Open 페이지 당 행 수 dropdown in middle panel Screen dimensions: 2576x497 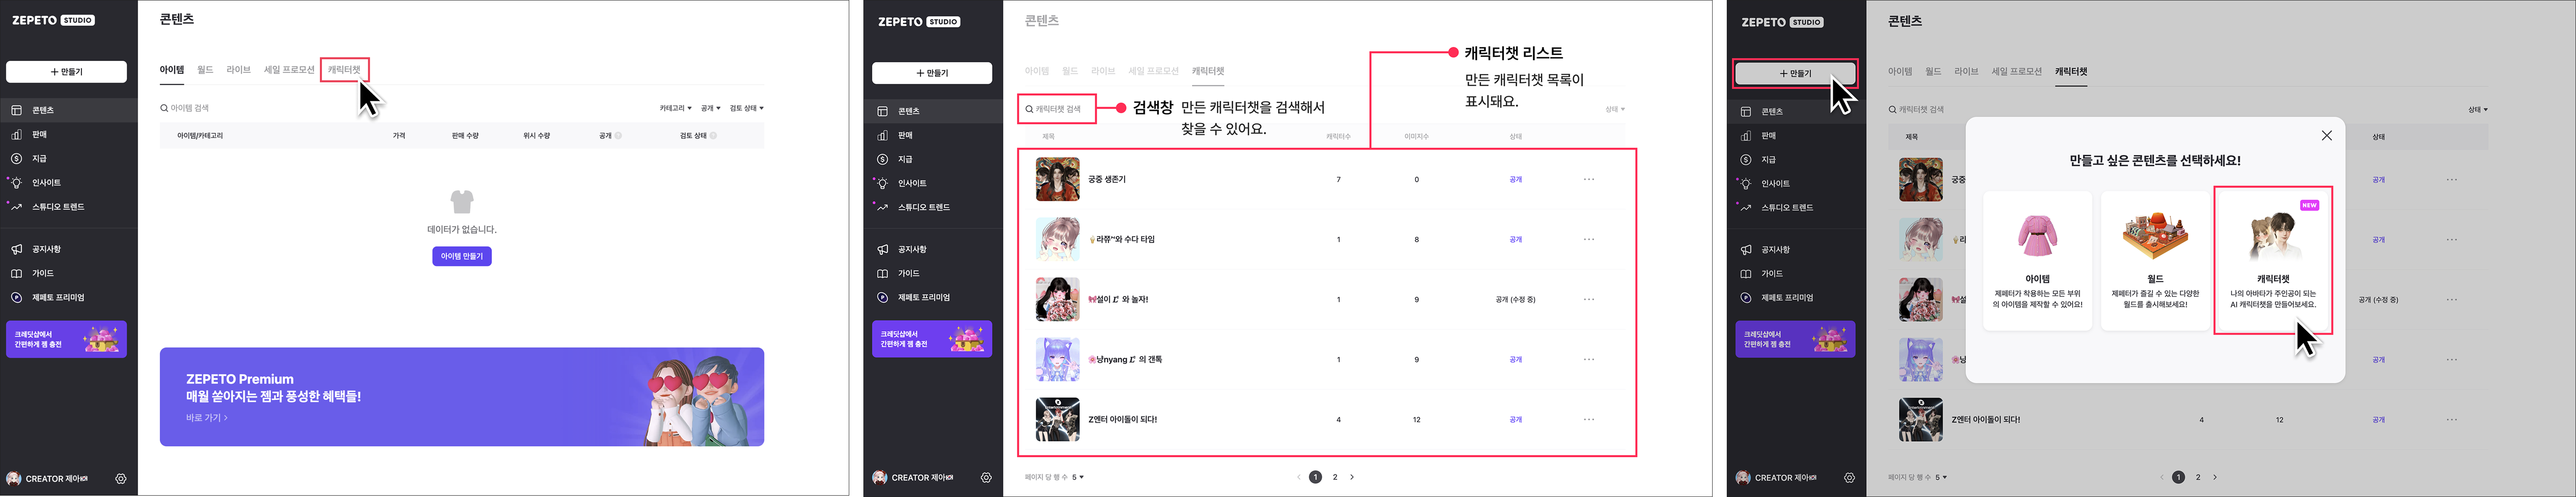pyautogui.click(x=1078, y=477)
